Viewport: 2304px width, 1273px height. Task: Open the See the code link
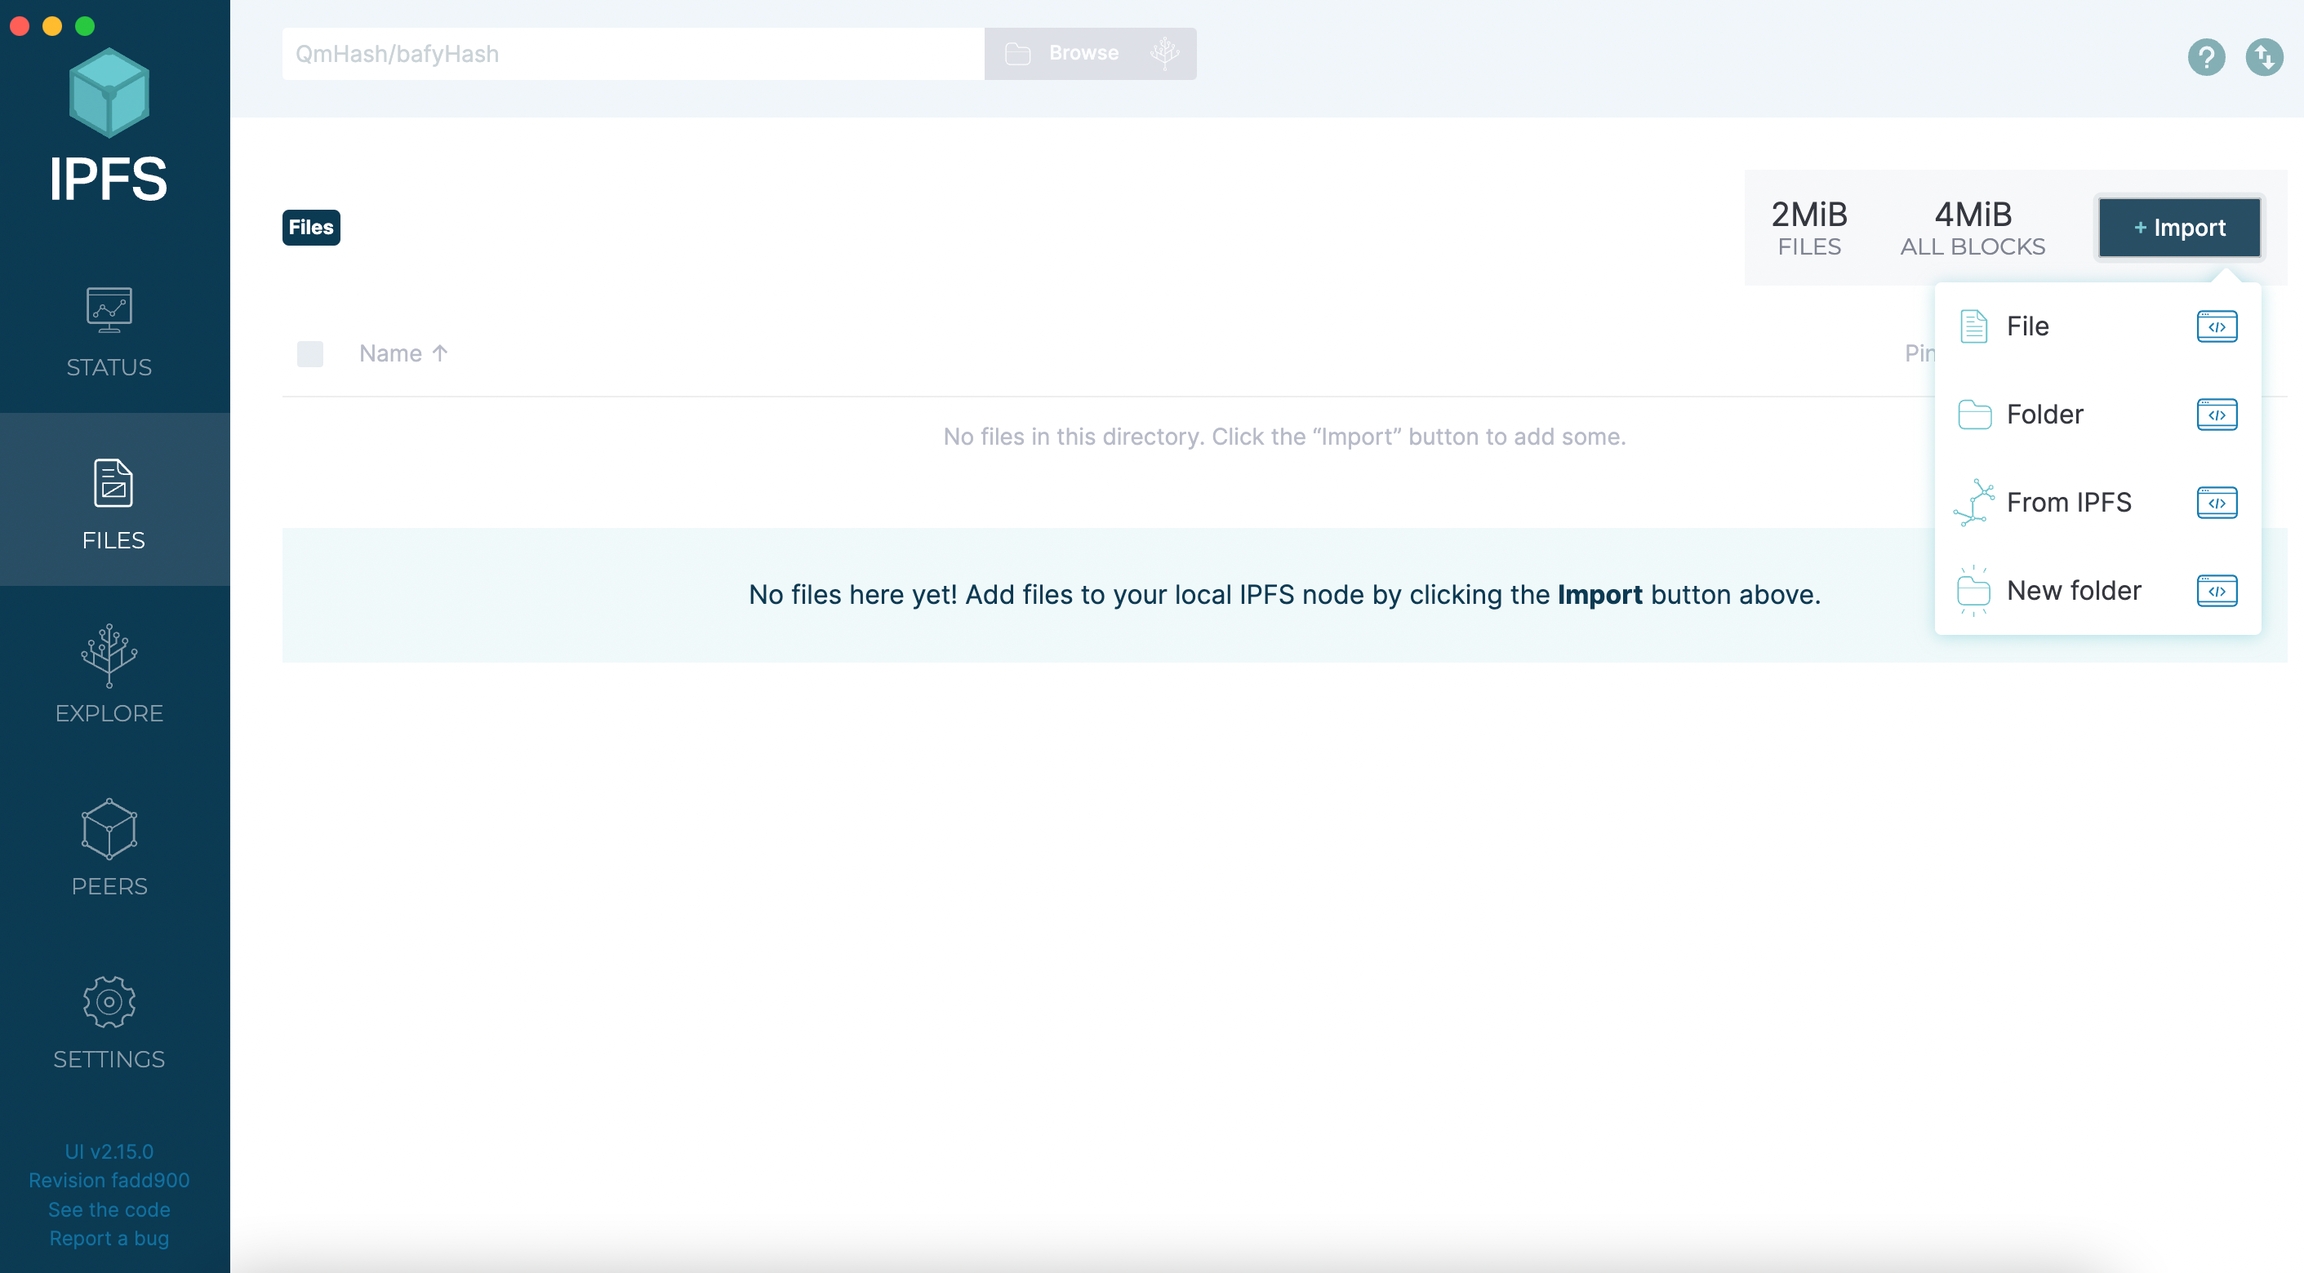109,1209
